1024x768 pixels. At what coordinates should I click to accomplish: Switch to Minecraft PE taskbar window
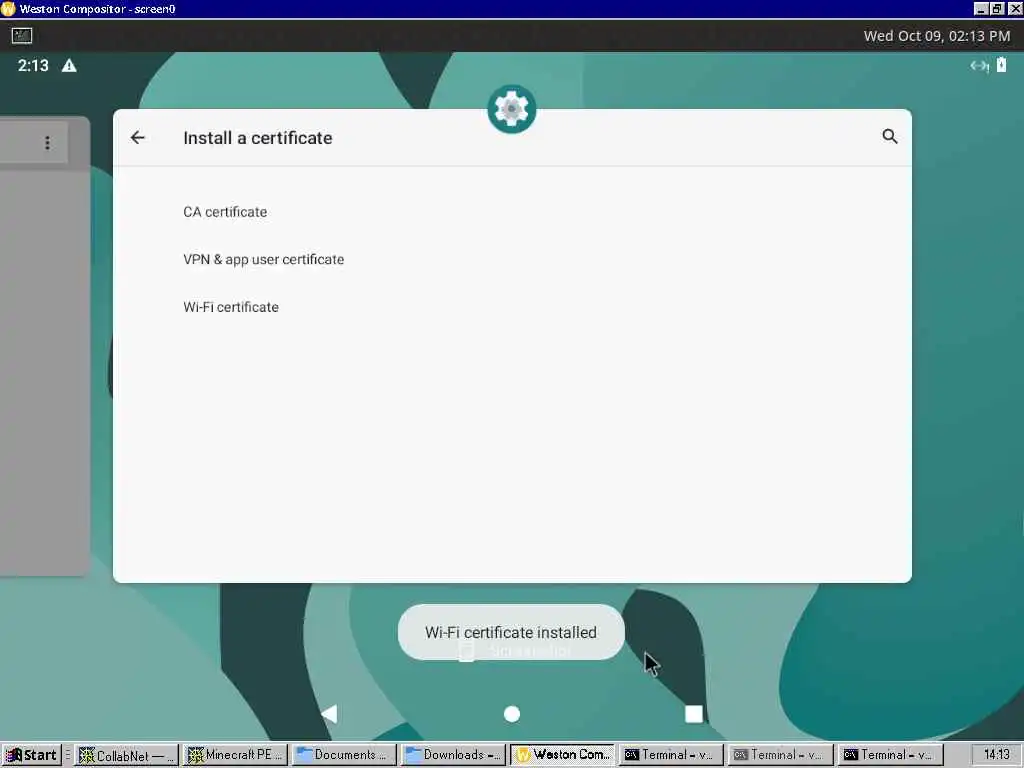coord(235,755)
